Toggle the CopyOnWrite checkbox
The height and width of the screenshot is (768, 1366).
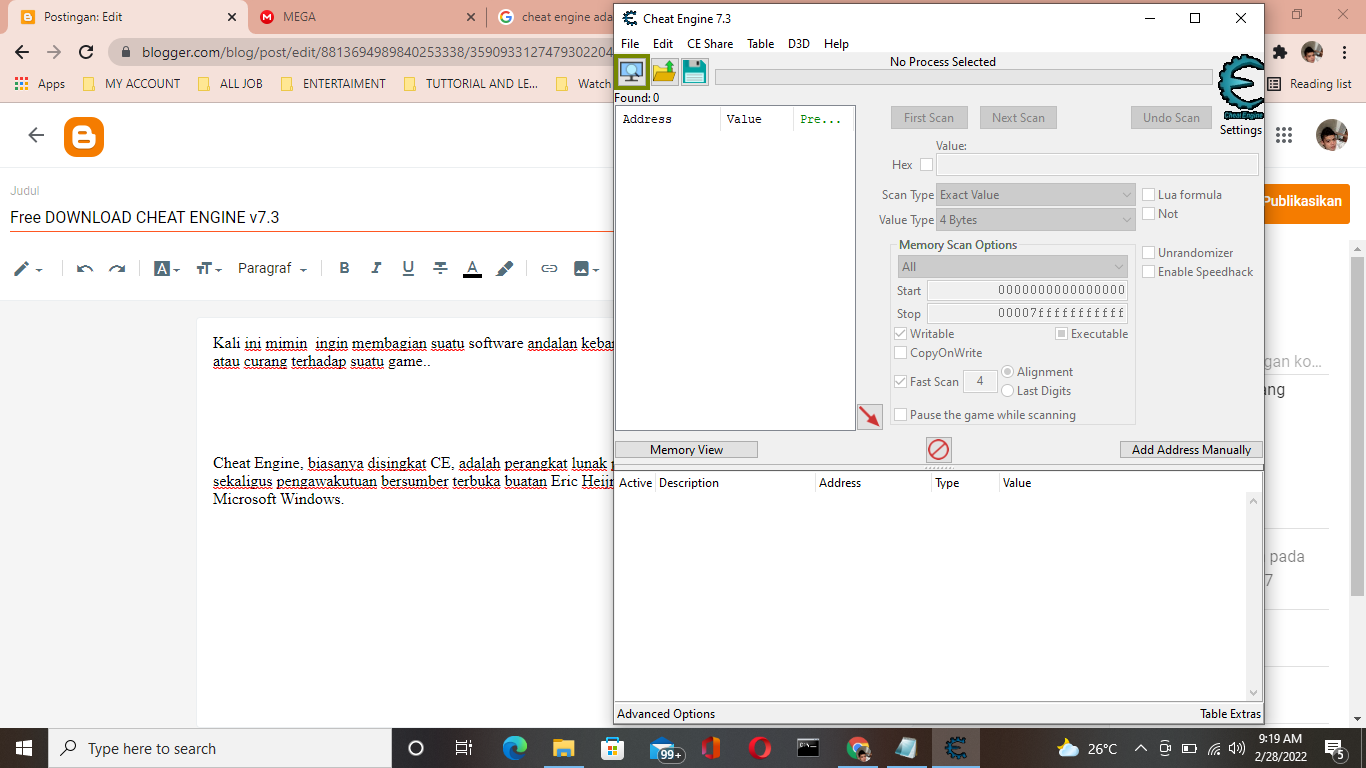coord(901,353)
